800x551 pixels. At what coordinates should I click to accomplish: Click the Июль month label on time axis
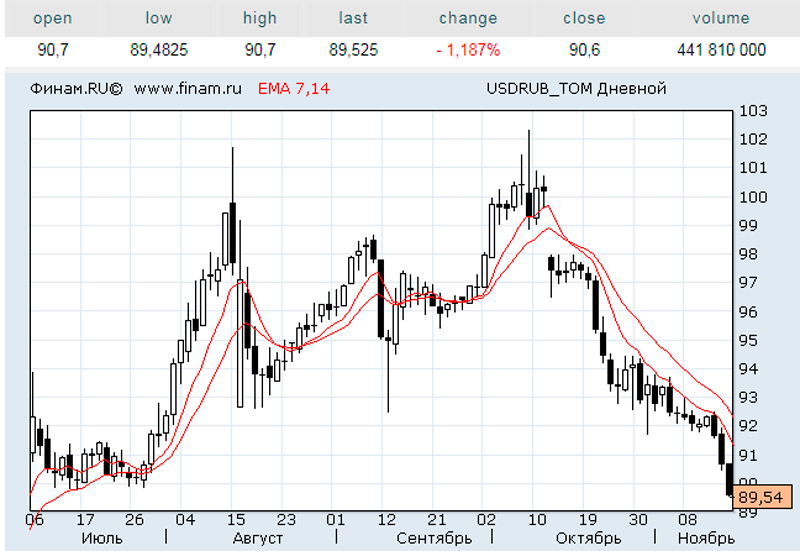101,538
